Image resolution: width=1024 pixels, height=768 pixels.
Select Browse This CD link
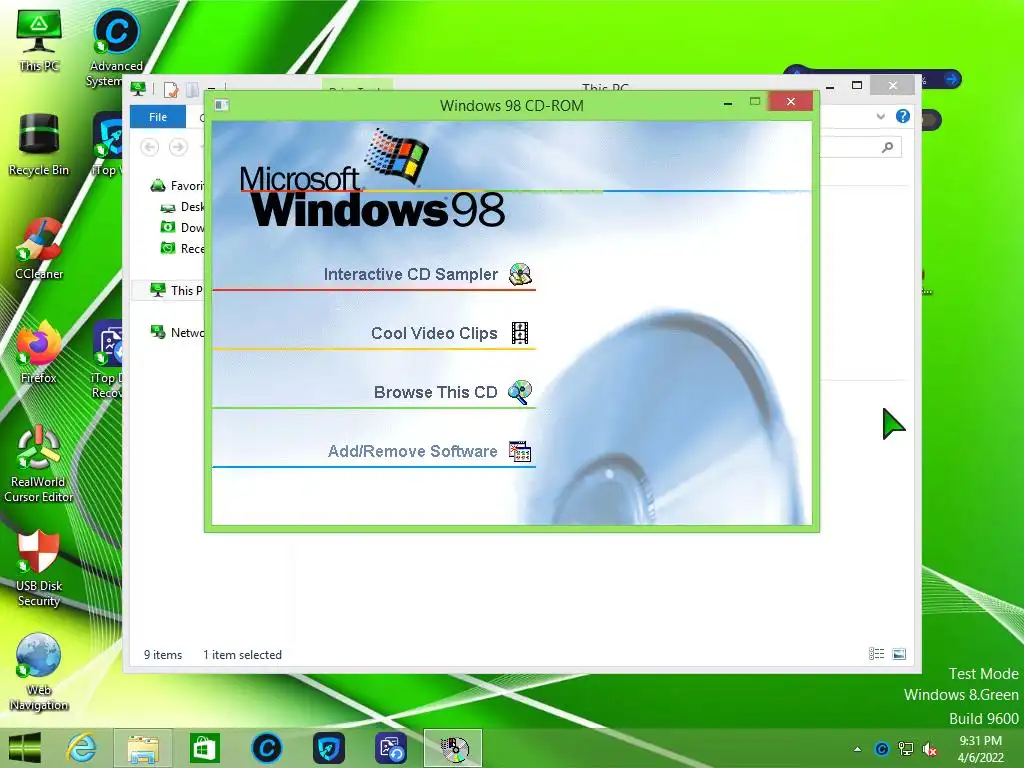[x=436, y=392]
